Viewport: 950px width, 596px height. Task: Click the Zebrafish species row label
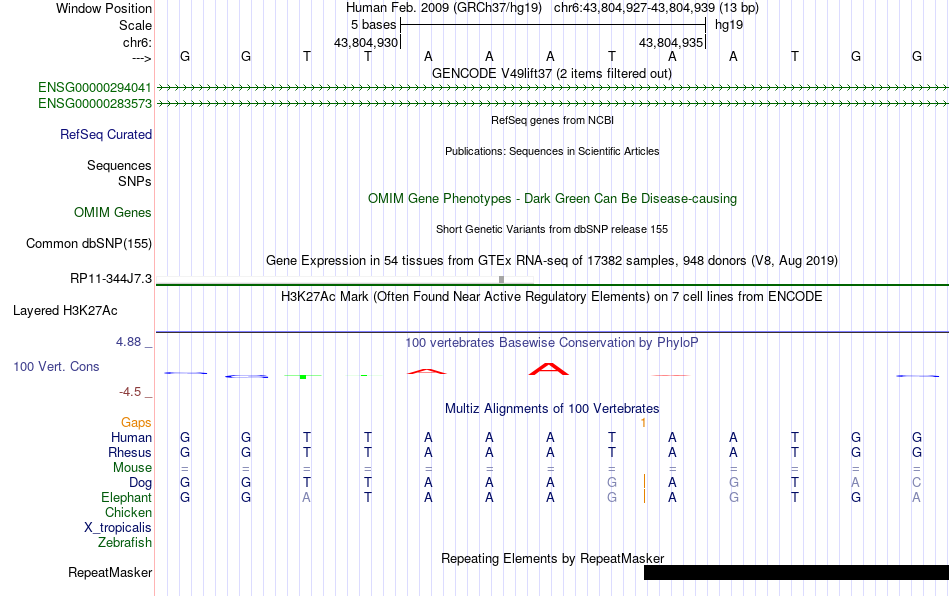[x=125, y=543]
